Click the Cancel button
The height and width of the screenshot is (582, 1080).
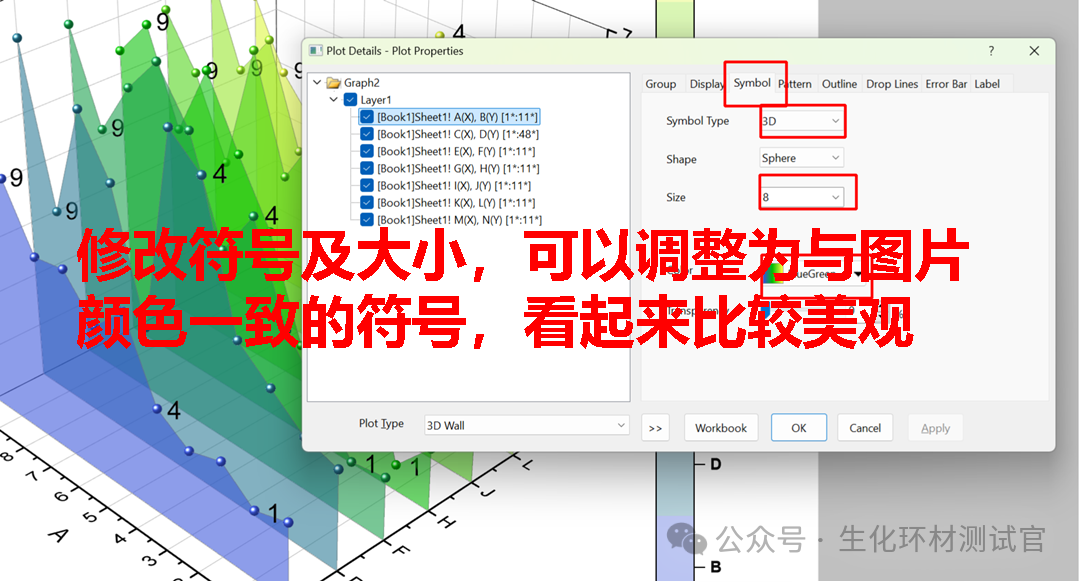coord(865,428)
